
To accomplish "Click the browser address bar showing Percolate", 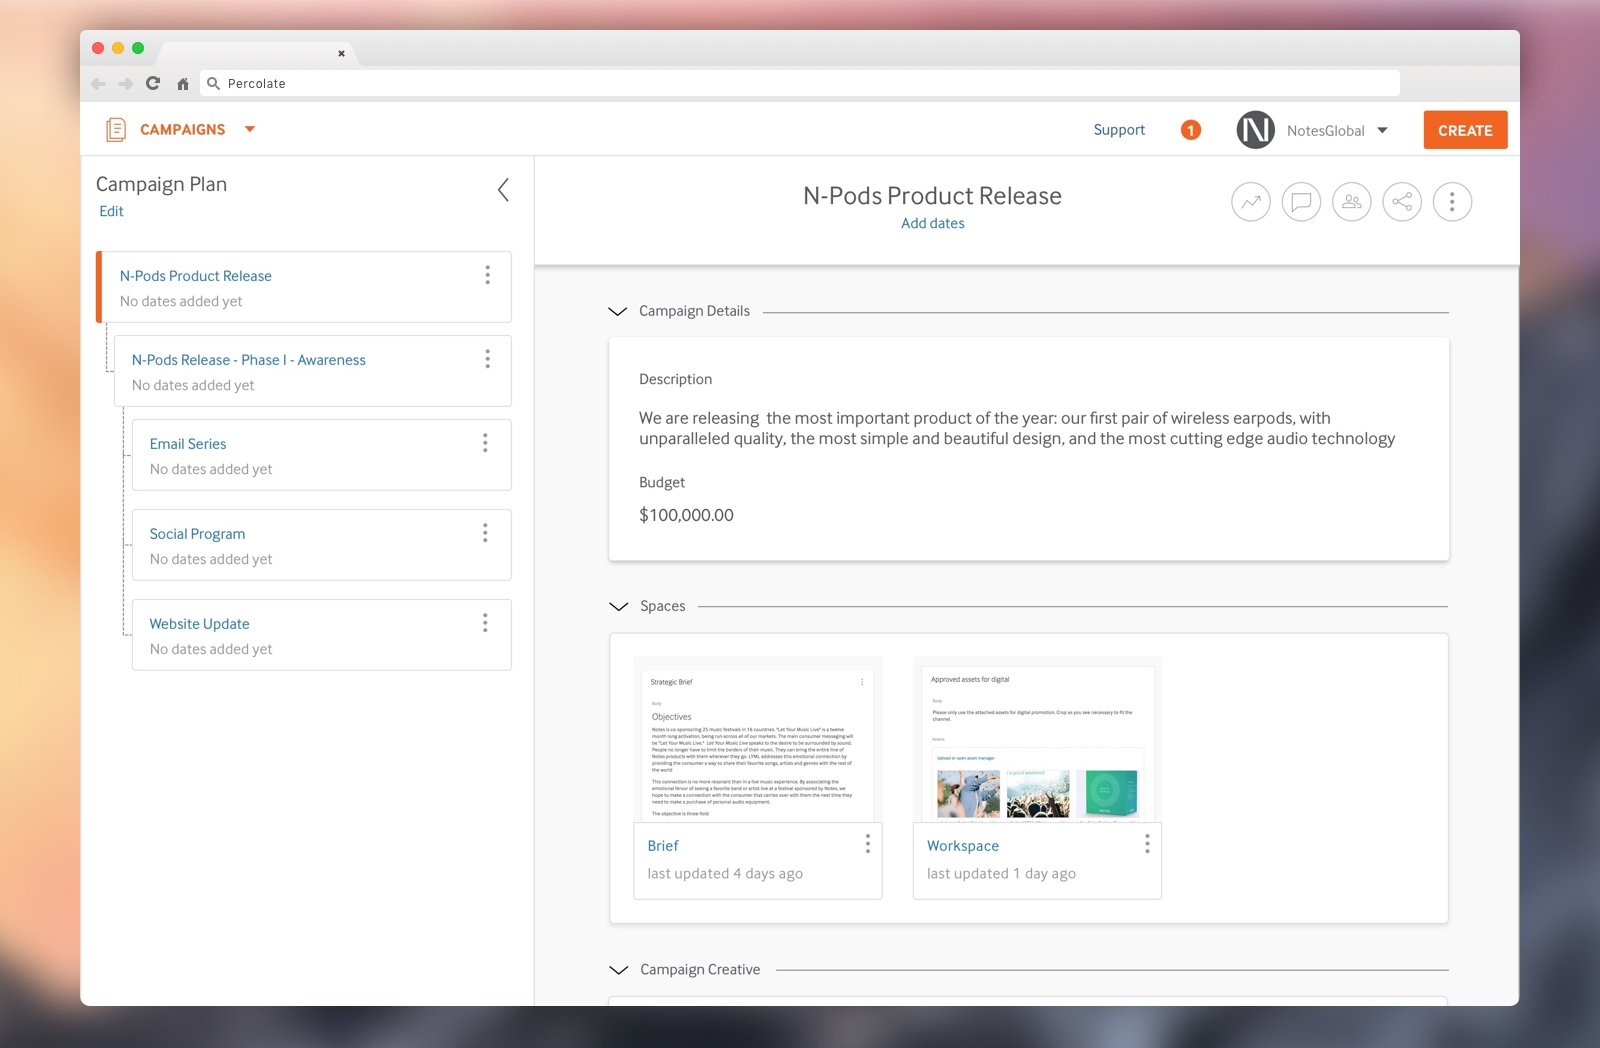I will pyautogui.click(x=800, y=84).
